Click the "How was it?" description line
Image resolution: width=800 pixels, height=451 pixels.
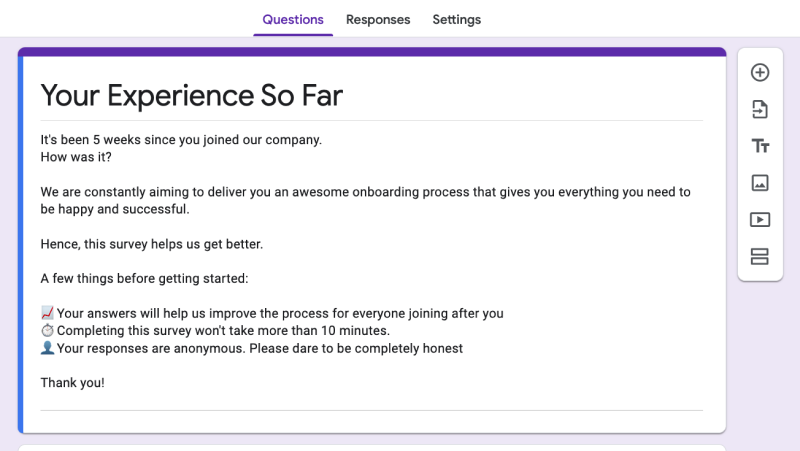point(76,157)
